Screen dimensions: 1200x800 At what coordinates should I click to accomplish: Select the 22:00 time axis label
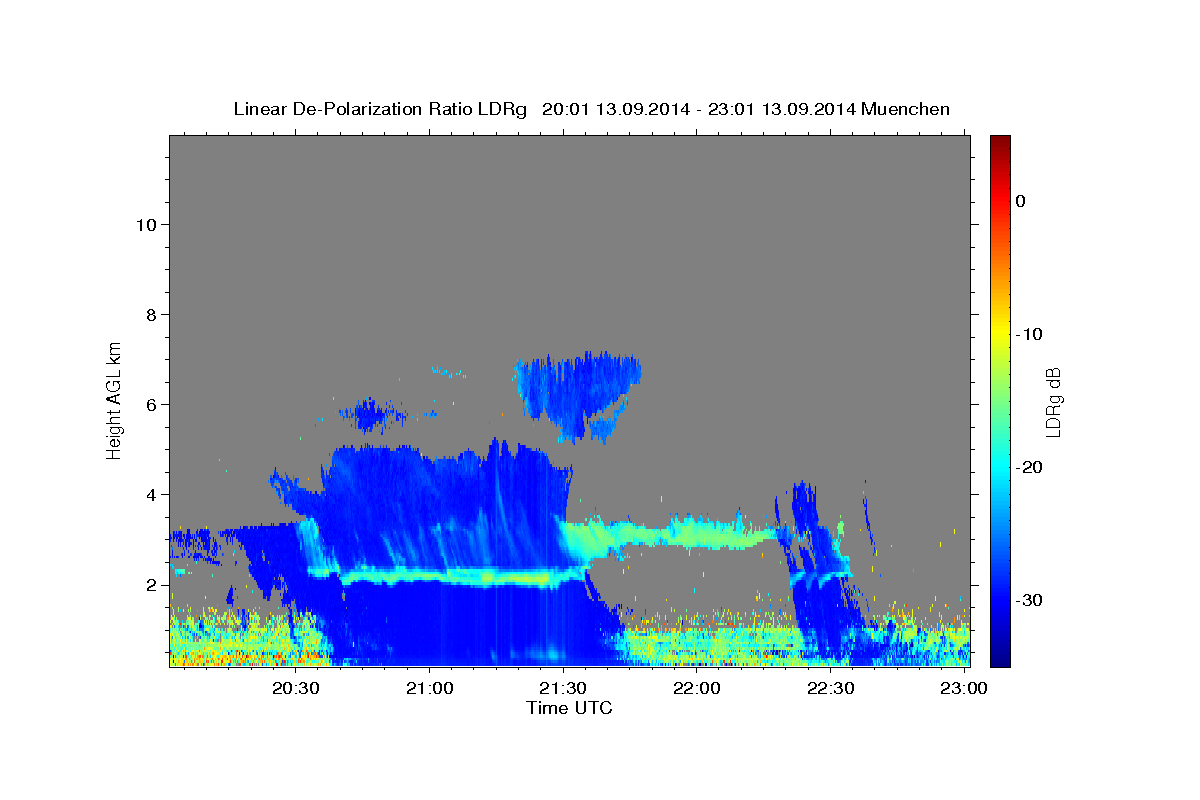tap(697, 688)
